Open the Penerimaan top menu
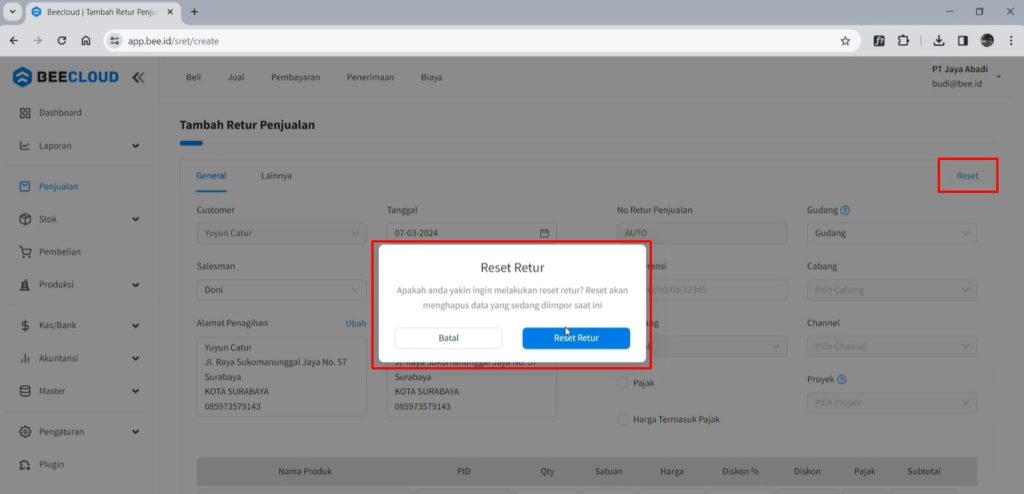The image size is (1024, 494). pos(370,77)
